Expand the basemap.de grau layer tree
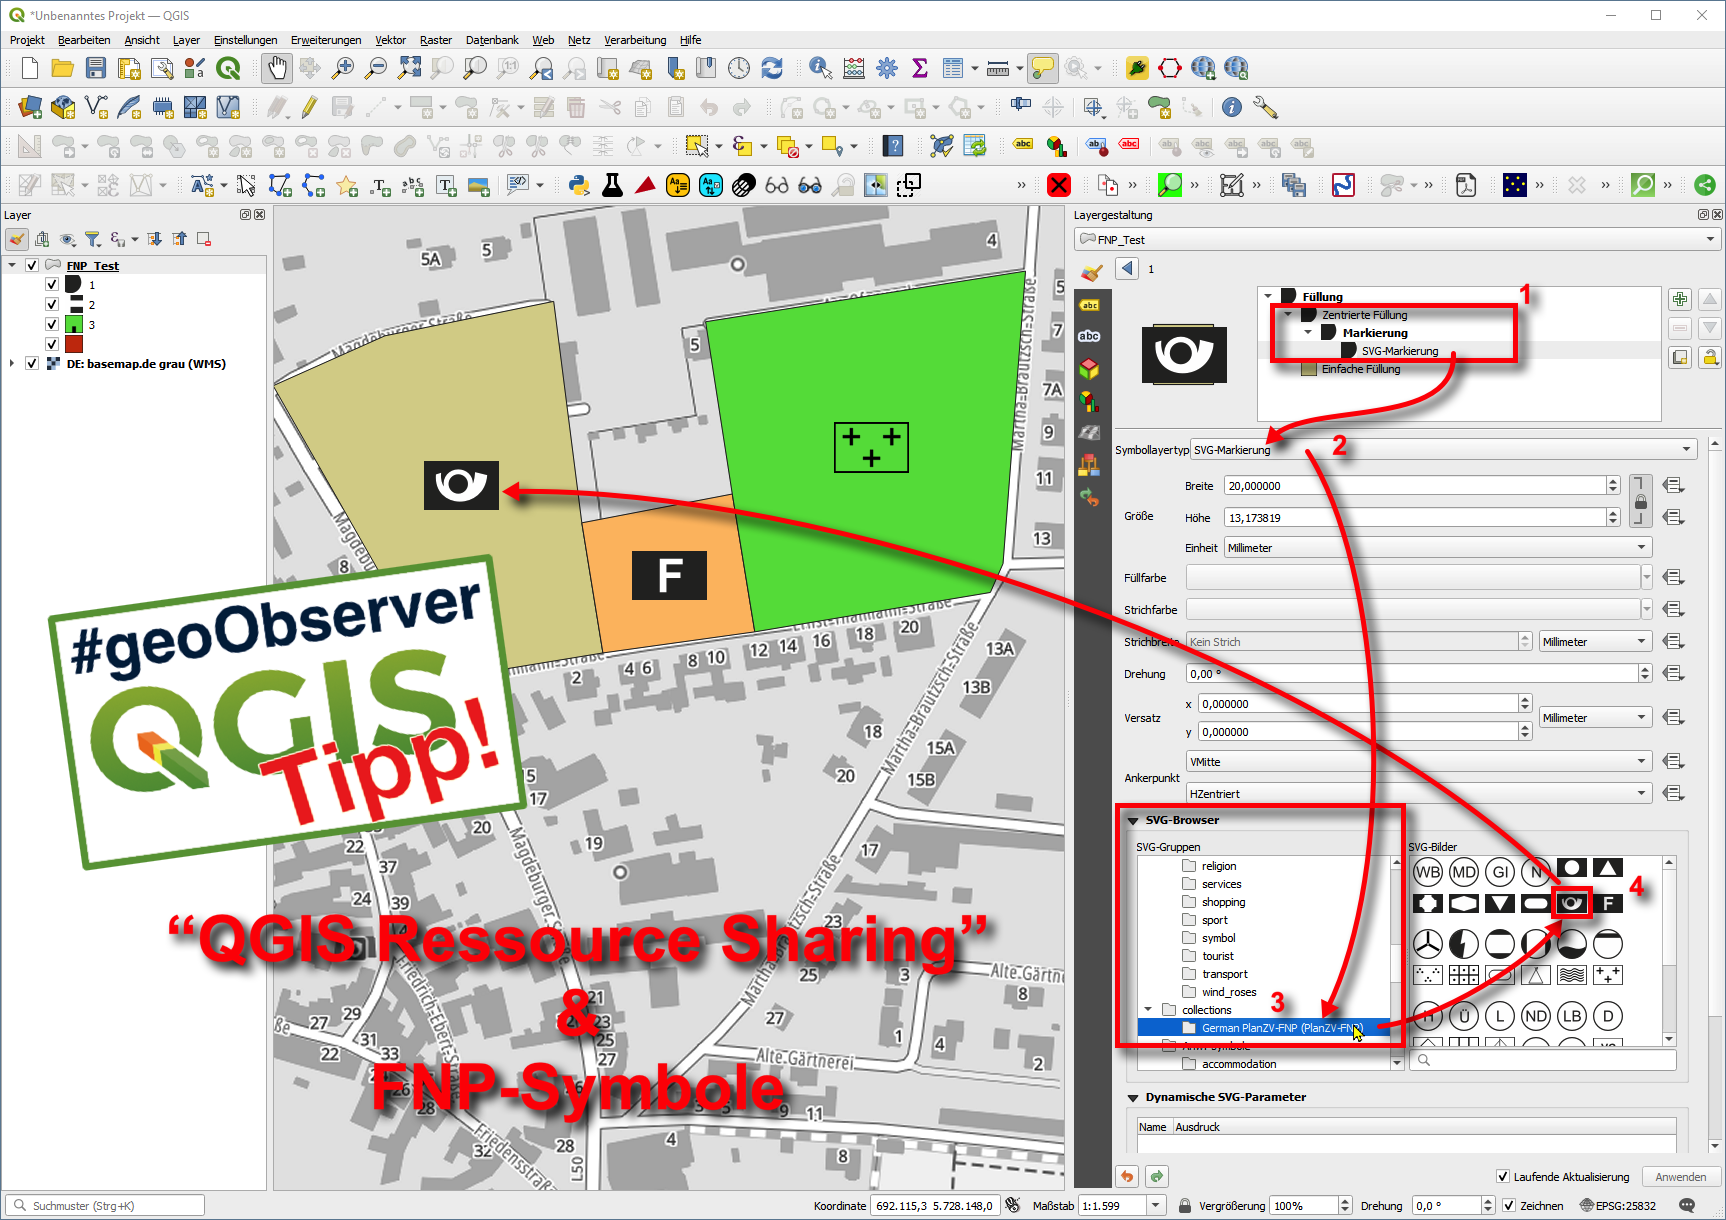This screenshot has height=1220, width=1726. 12,364
